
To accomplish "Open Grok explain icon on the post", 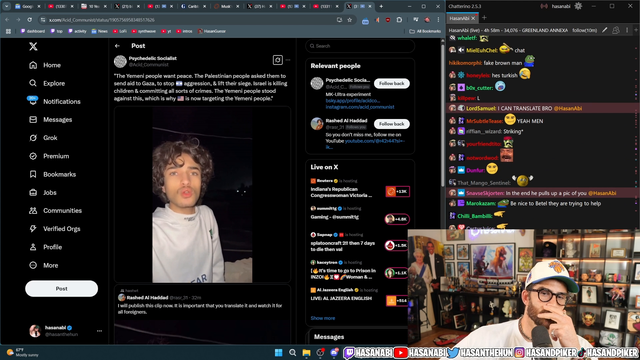I will pyautogui.click(x=278, y=60).
